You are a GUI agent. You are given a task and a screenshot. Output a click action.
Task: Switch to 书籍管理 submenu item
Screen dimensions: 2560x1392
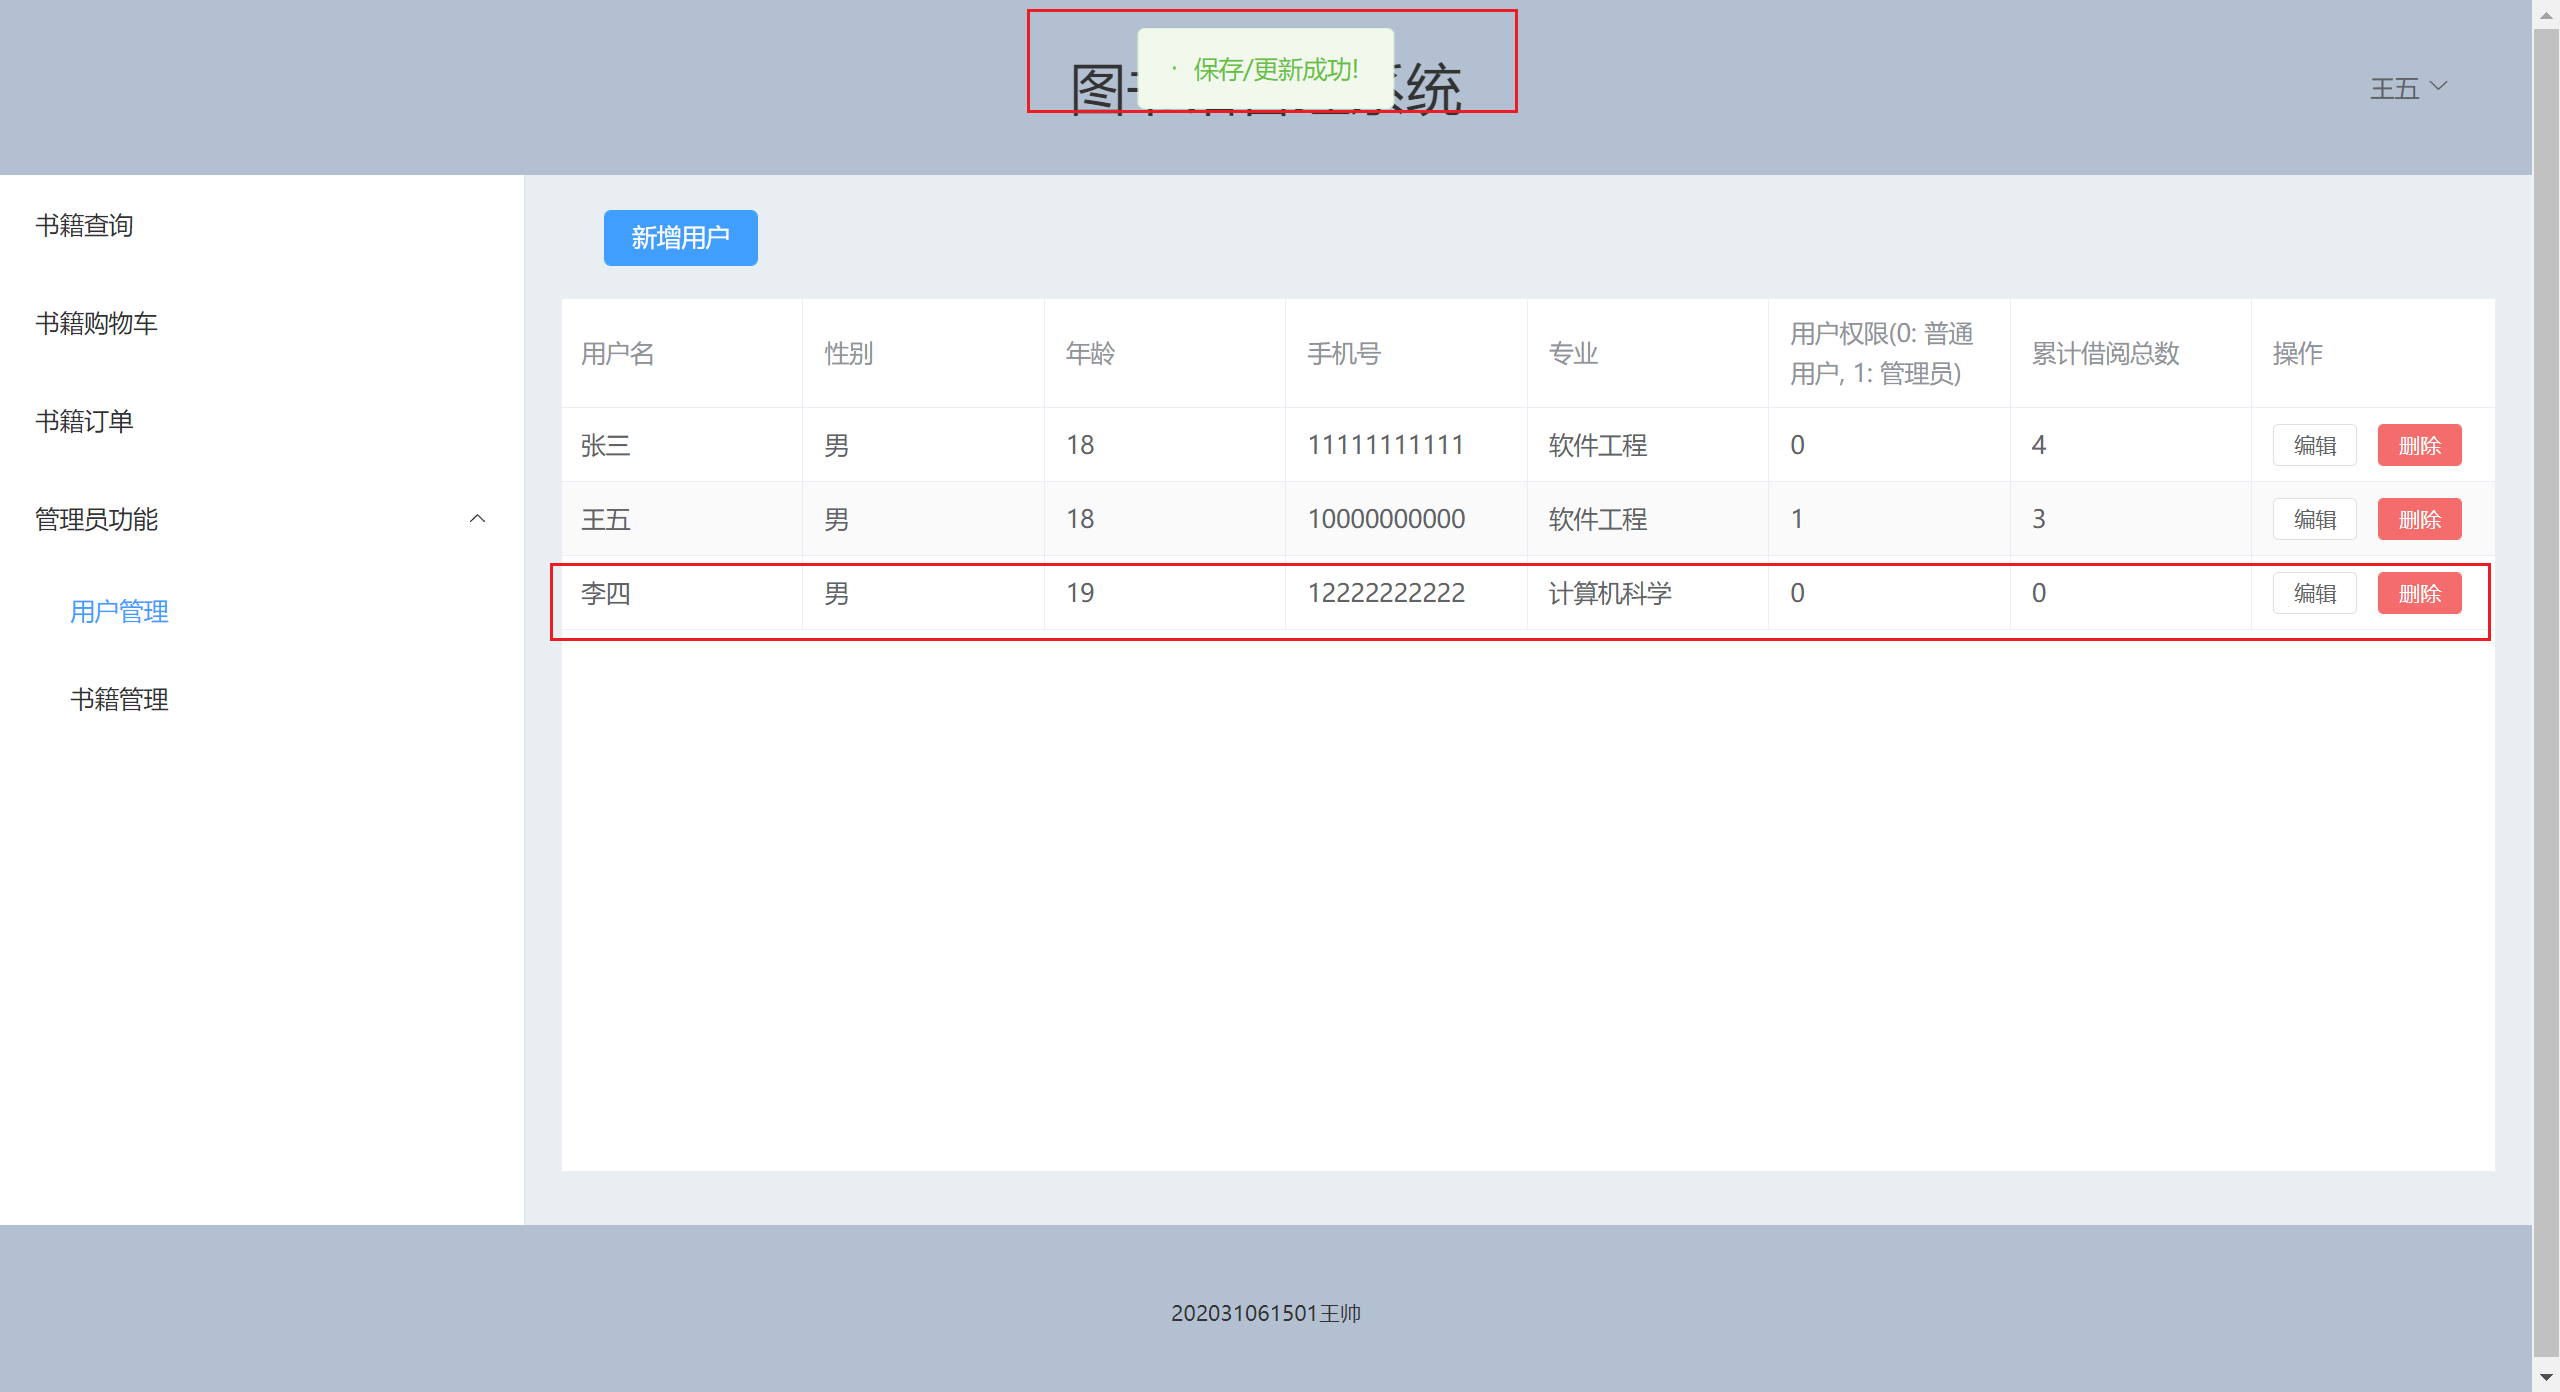coord(119,699)
